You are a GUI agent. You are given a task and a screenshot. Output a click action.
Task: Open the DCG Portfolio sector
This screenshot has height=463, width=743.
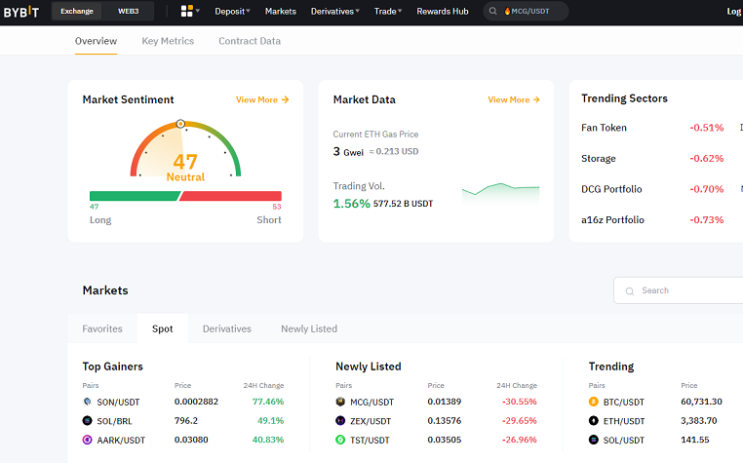pyautogui.click(x=611, y=189)
